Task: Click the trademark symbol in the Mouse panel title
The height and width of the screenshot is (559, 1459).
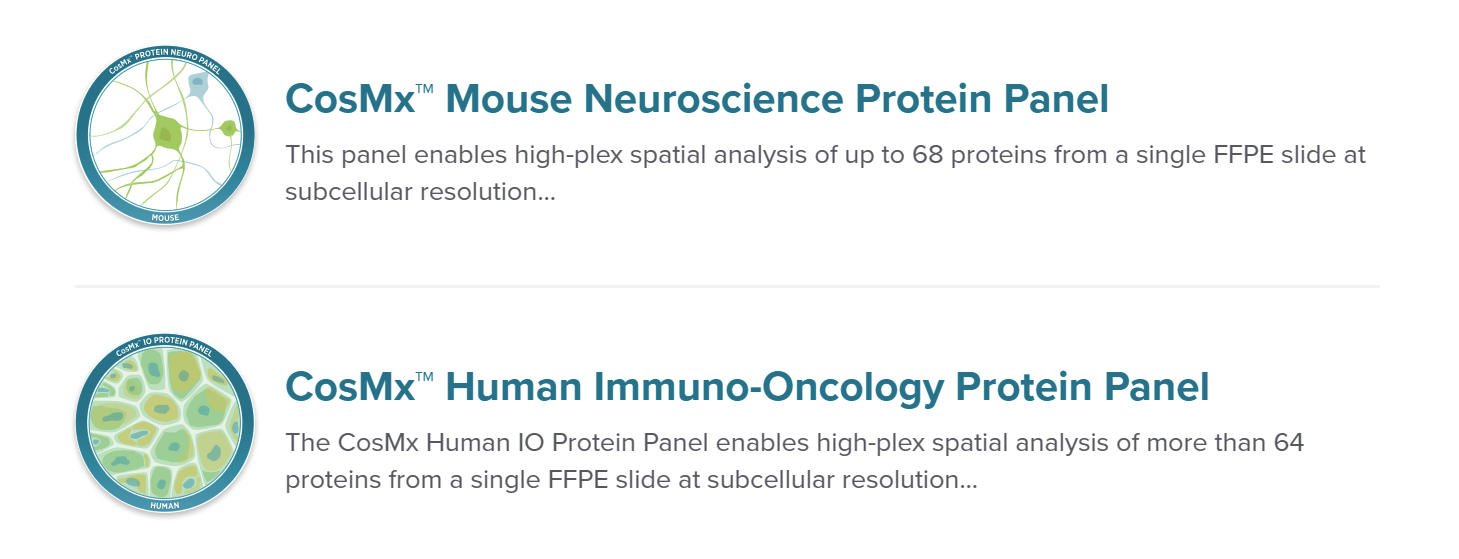Action: (x=424, y=89)
